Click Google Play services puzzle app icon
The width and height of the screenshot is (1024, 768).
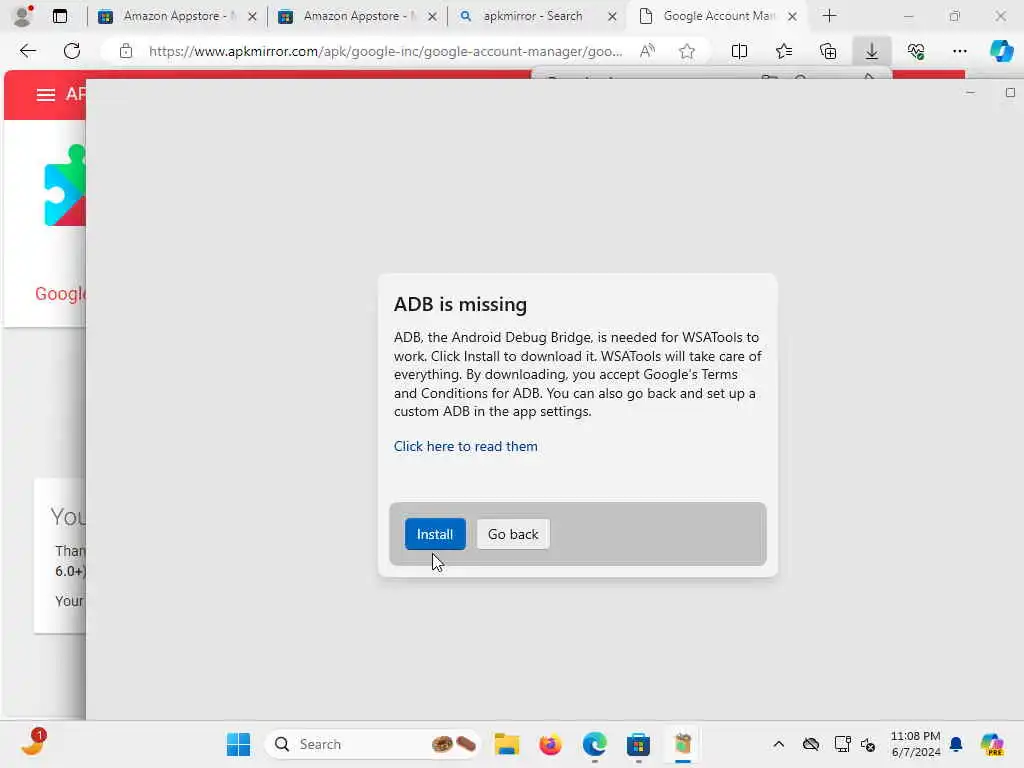point(65,185)
